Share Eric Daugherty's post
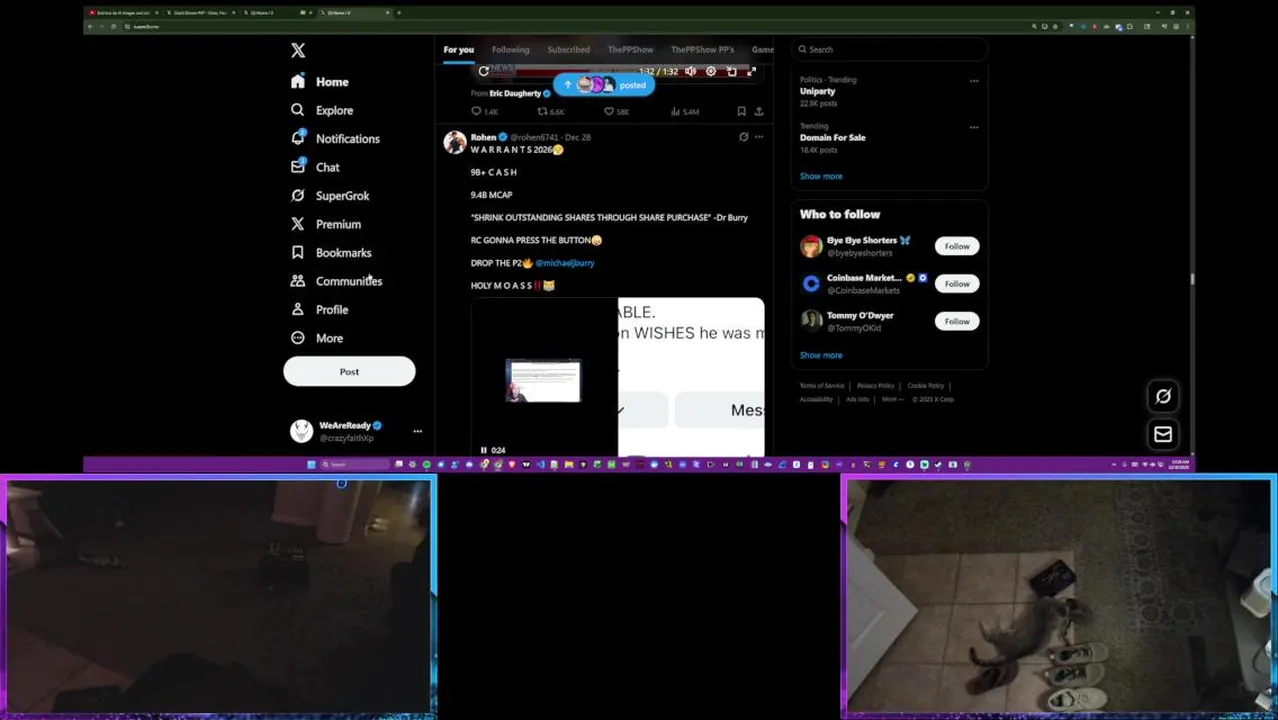Viewport: 1278px width, 720px height. 759,112
